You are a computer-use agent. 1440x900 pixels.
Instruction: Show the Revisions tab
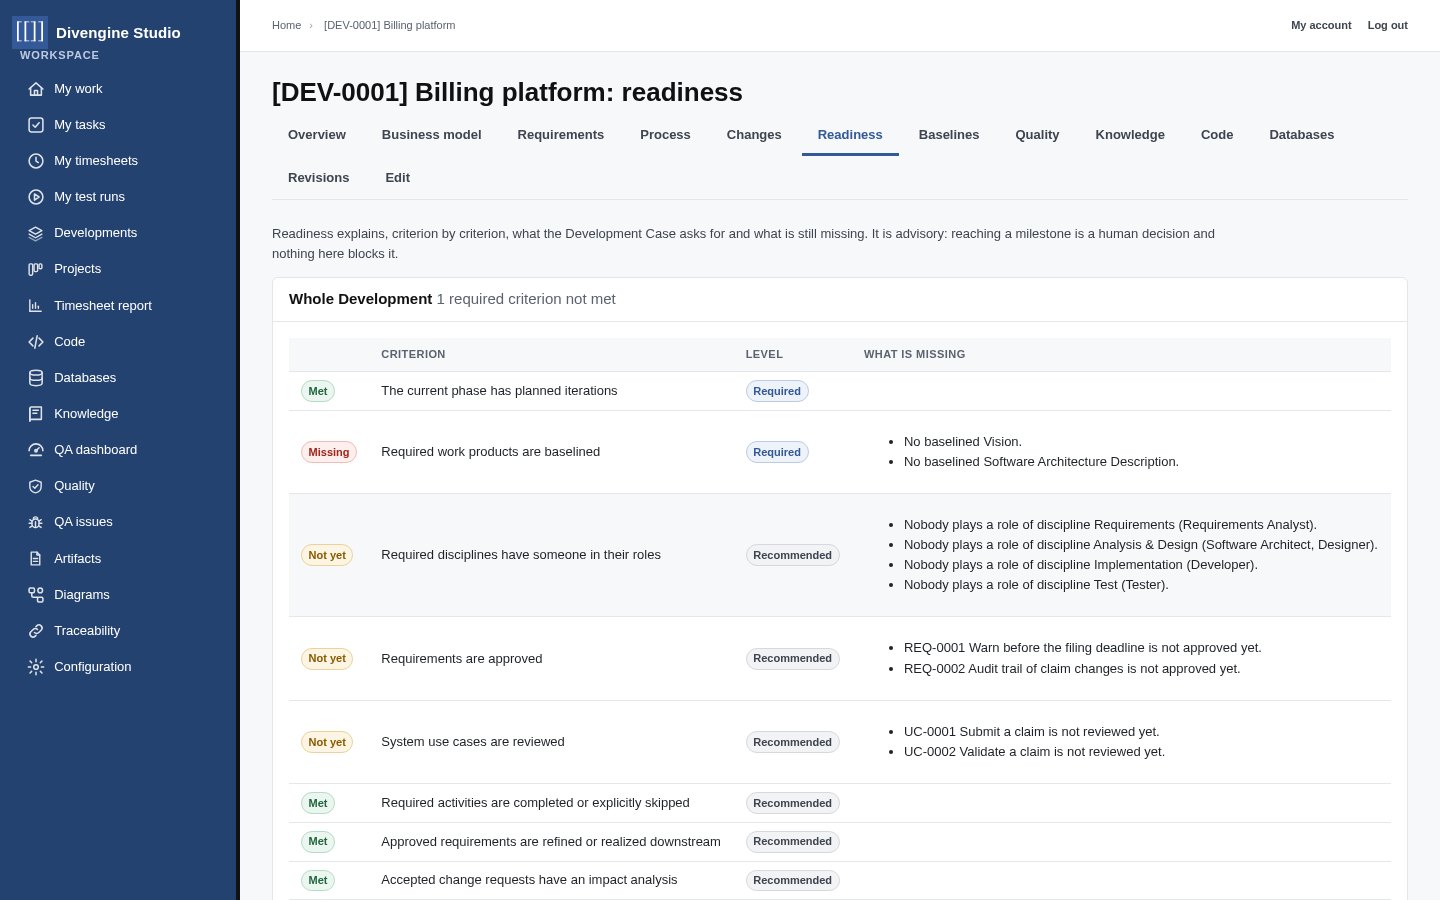point(319,178)
